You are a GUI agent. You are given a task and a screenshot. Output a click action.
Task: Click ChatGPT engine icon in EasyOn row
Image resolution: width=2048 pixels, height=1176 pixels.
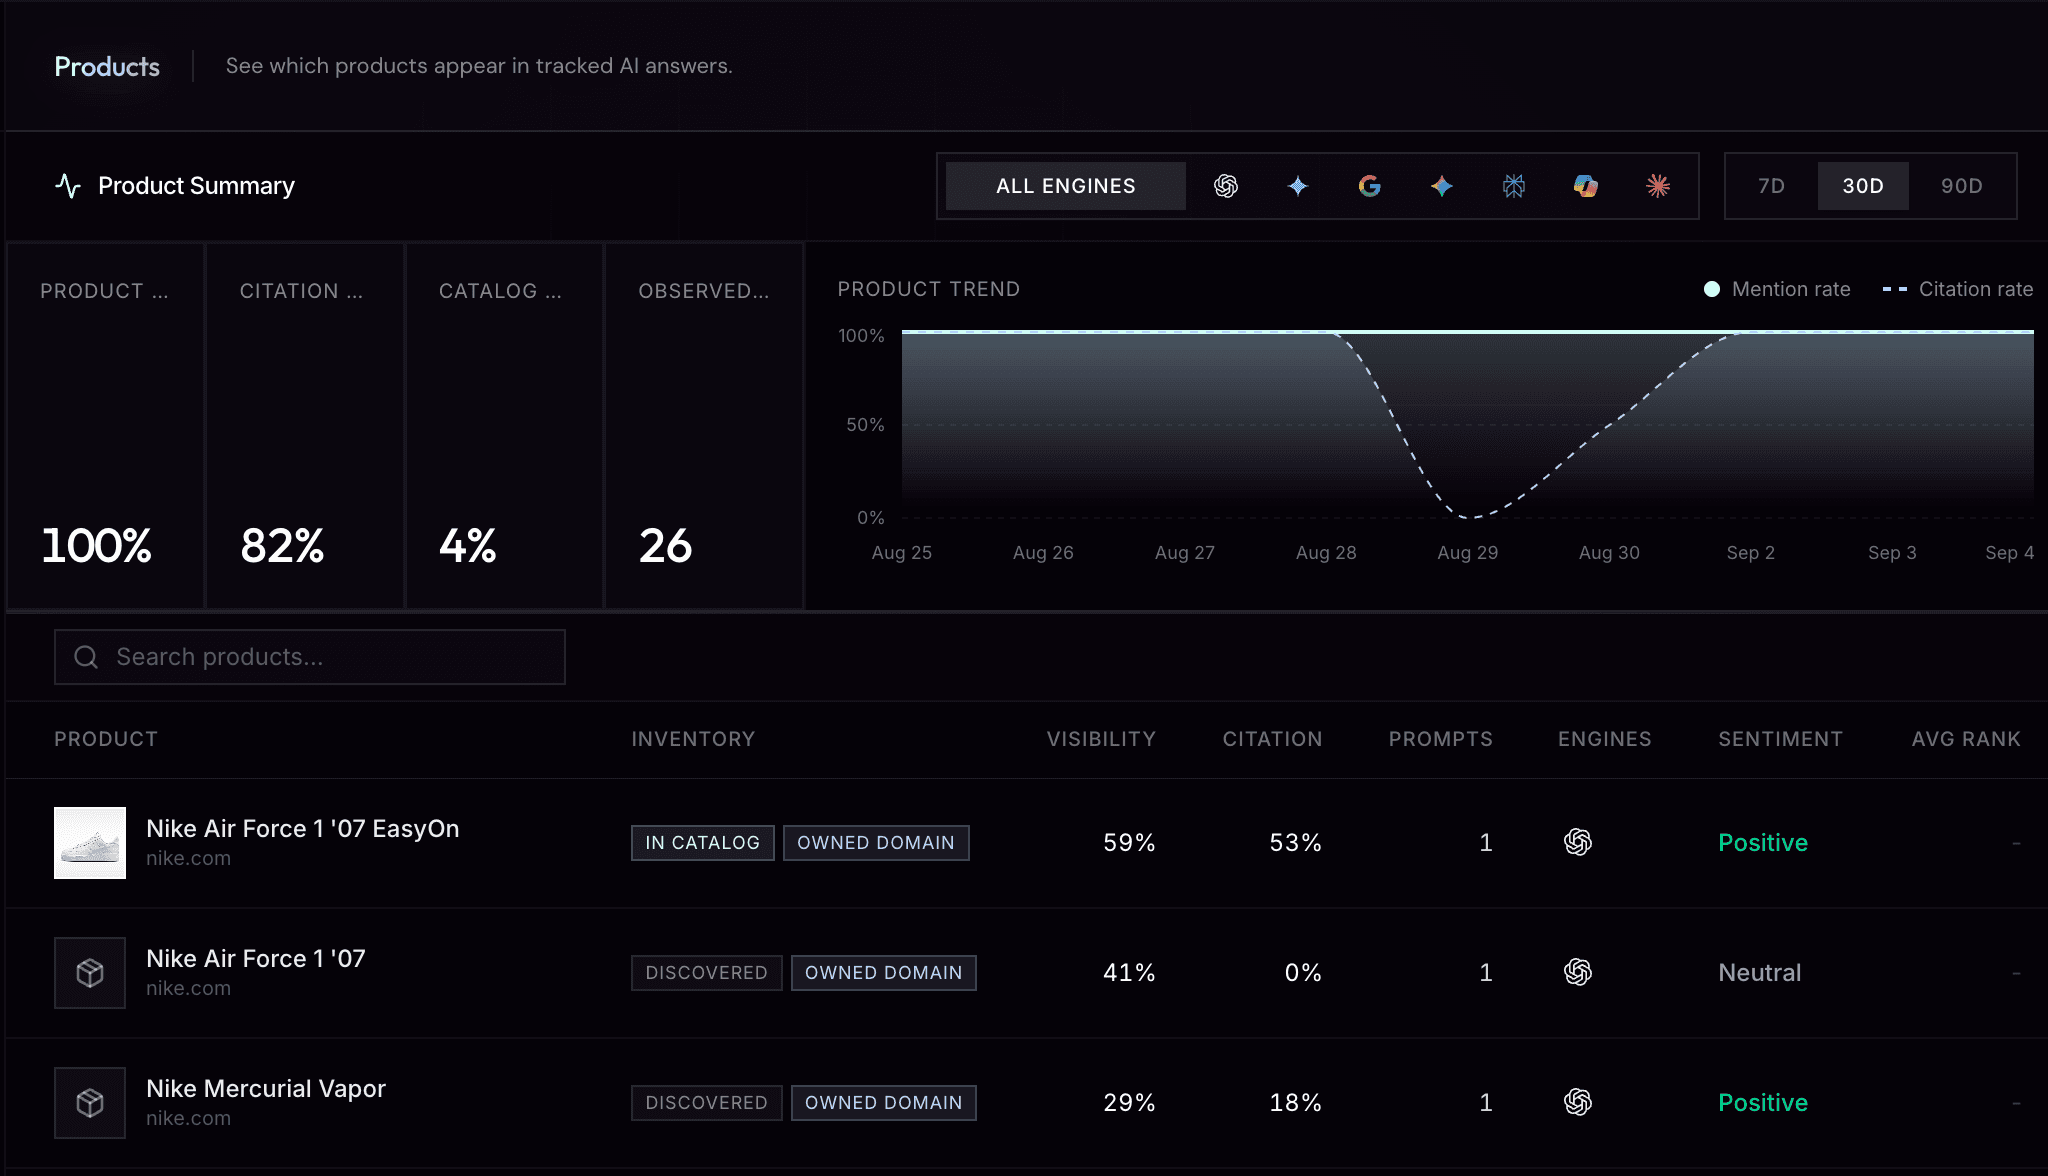[1578, 843]
